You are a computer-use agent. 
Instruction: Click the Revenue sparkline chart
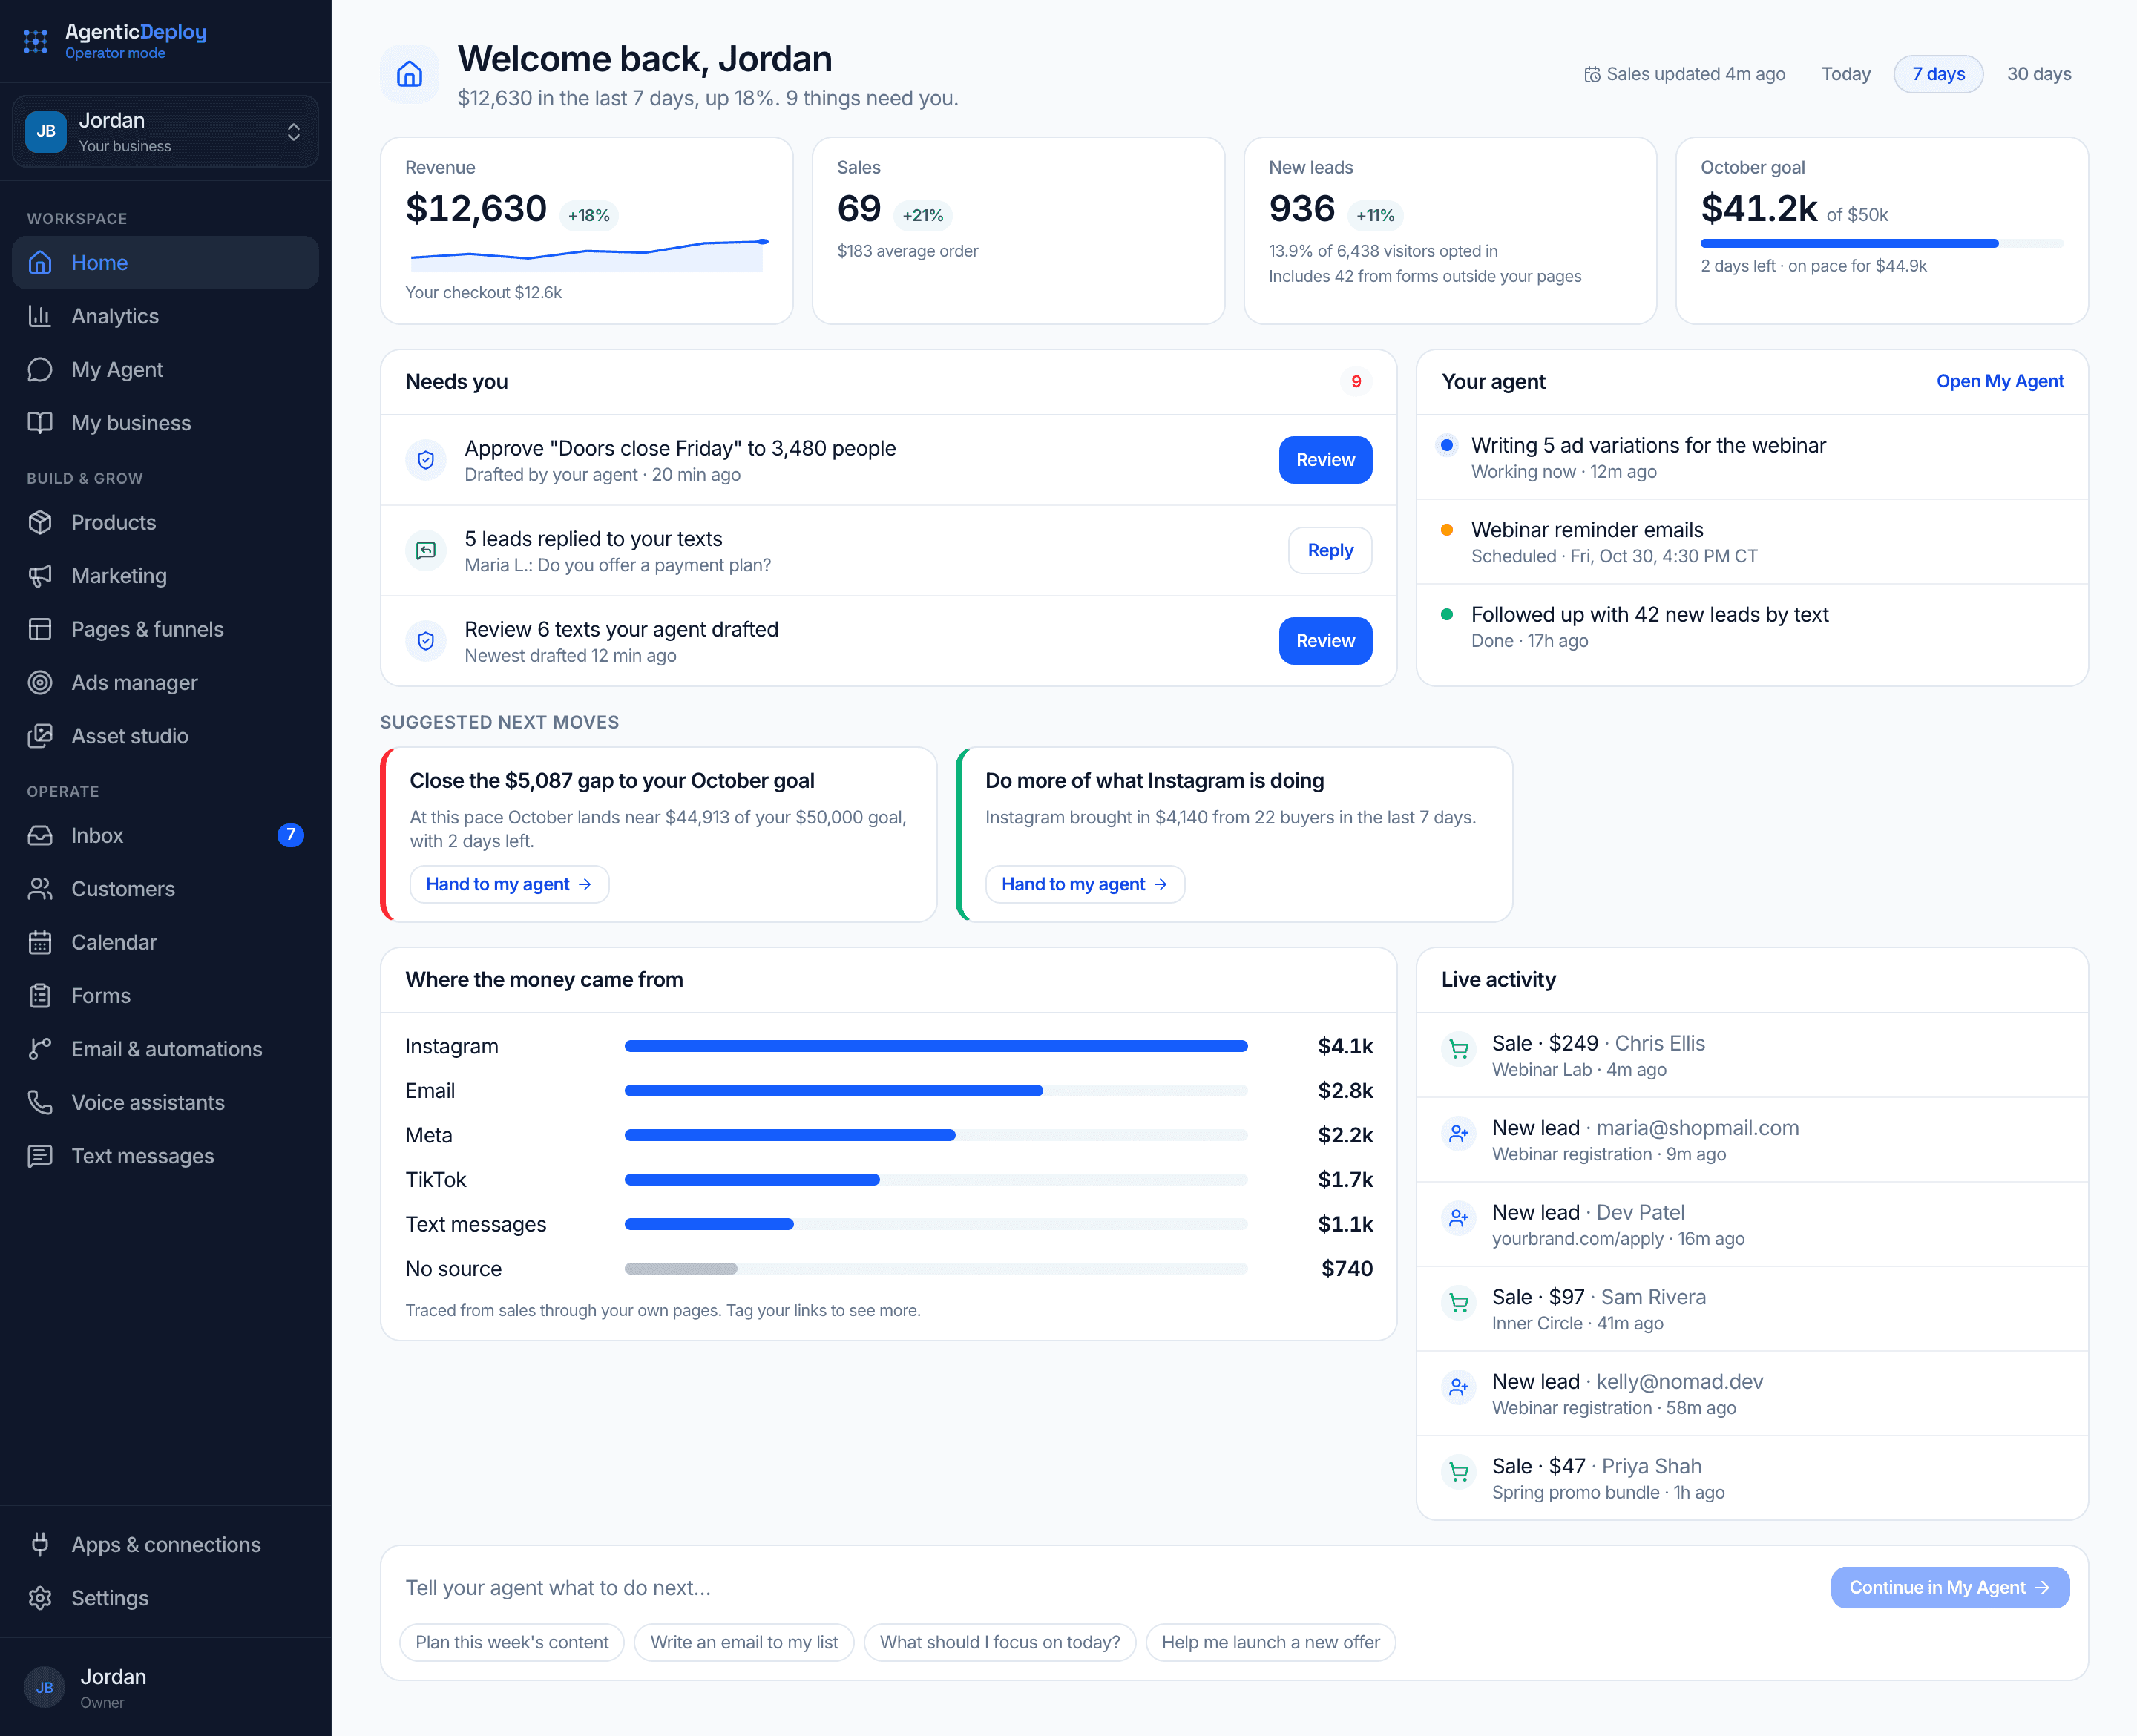(x=588, y=256)
